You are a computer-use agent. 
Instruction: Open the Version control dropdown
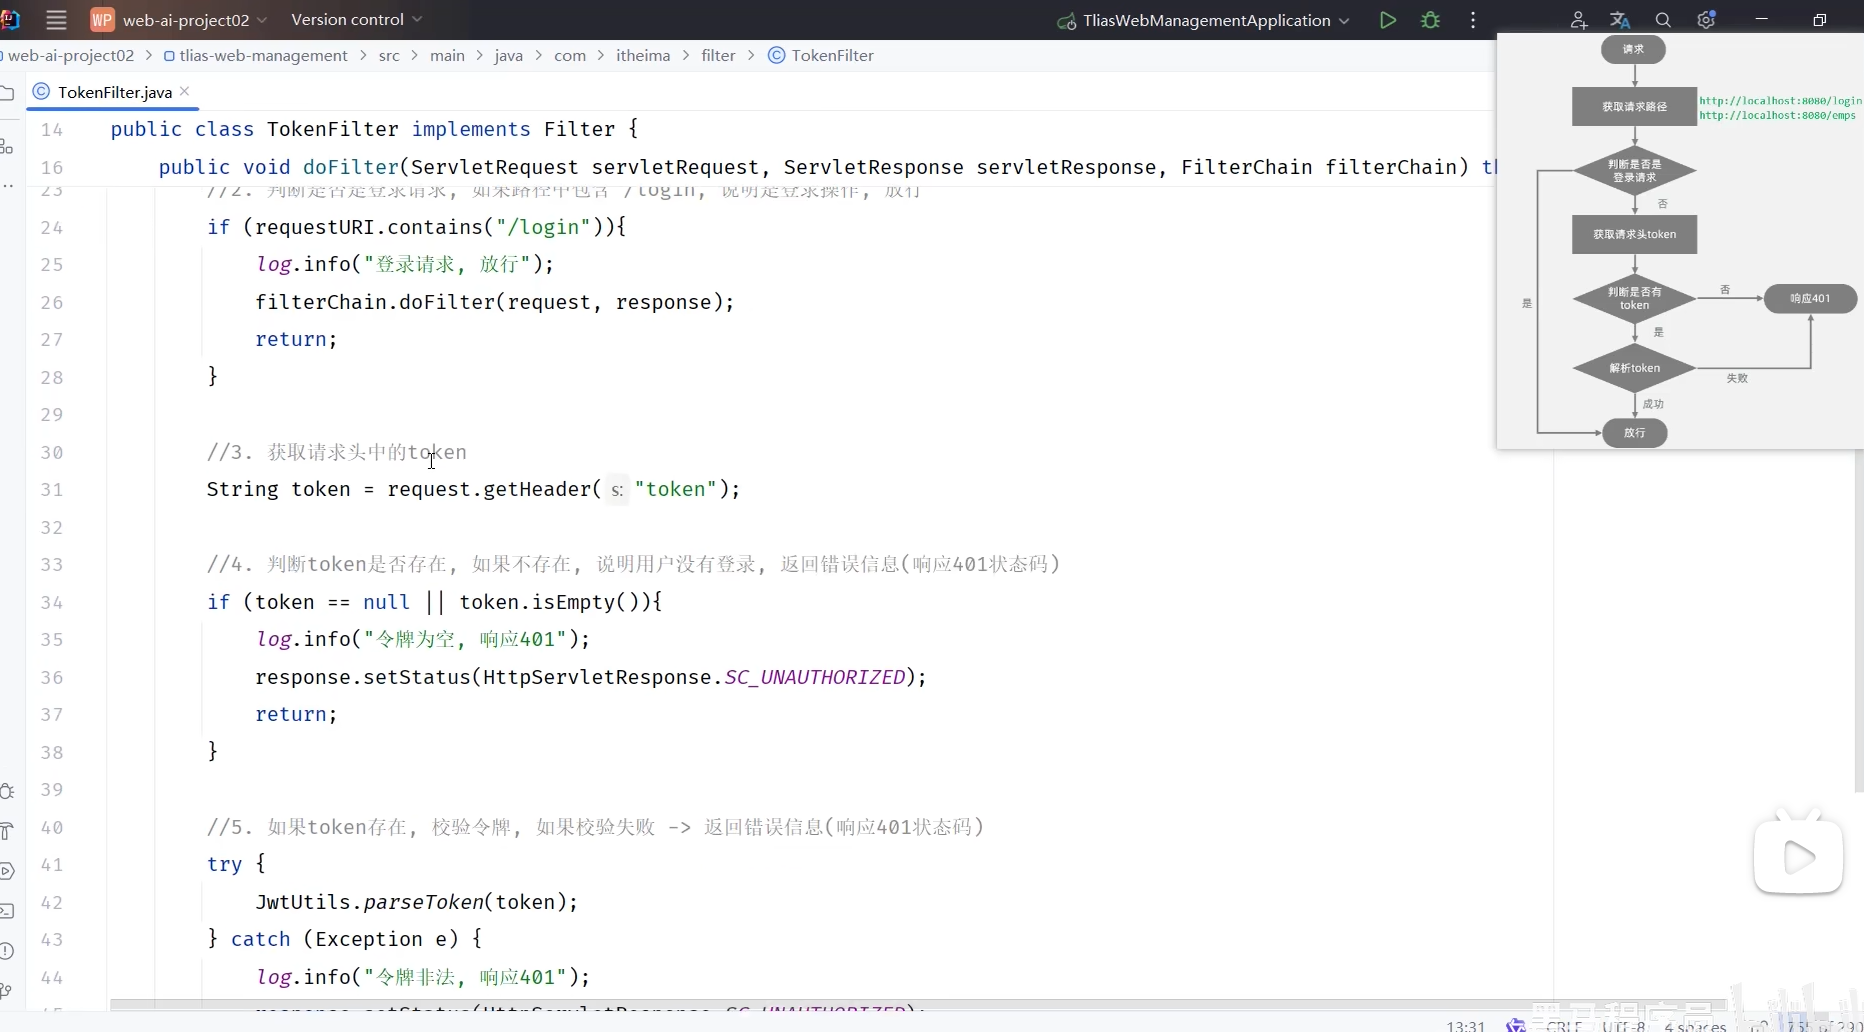356,20
